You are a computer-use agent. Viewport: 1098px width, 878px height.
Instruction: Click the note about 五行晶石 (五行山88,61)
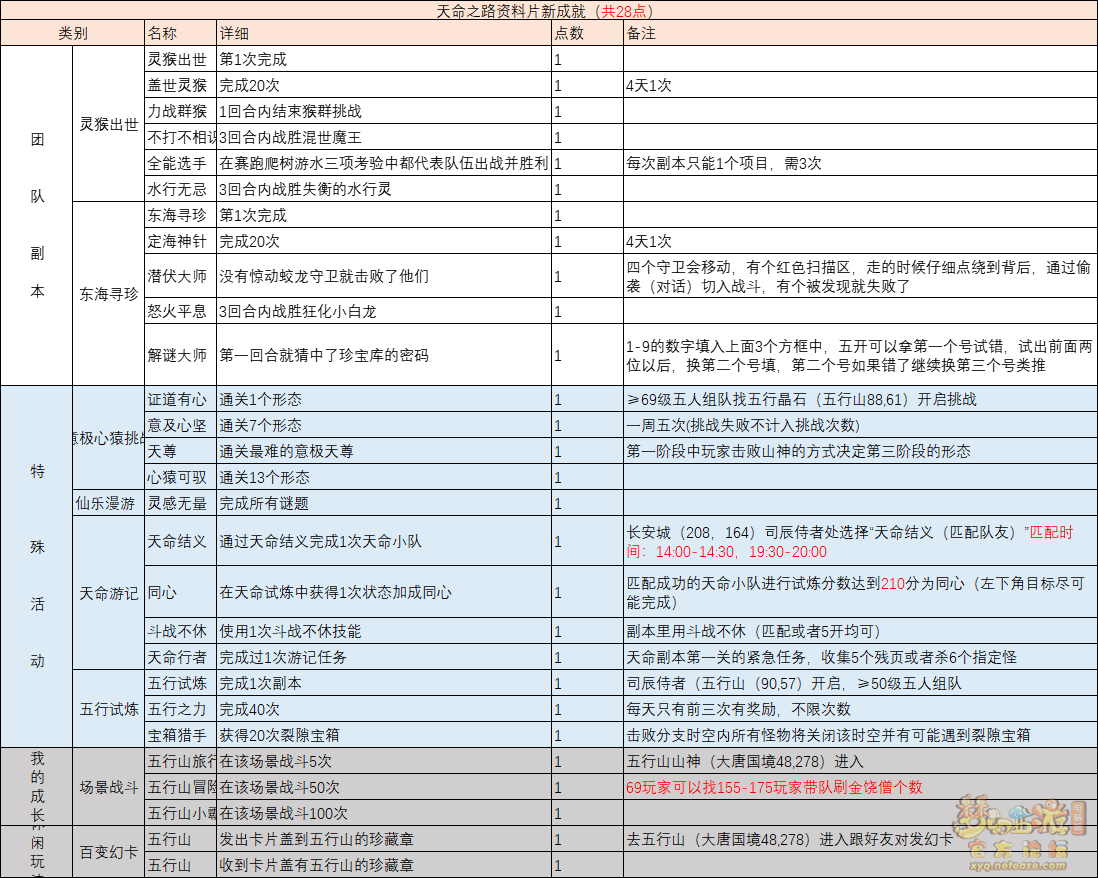pos(861,399)
